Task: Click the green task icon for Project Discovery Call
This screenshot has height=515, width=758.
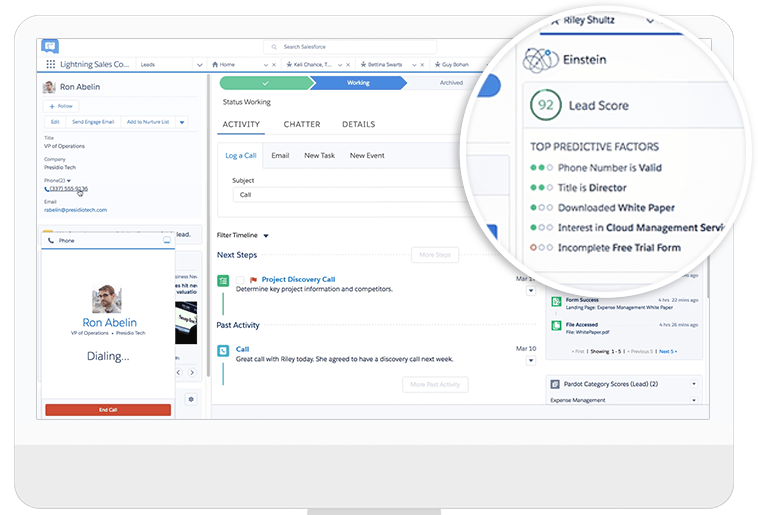Action: point(223,280)
